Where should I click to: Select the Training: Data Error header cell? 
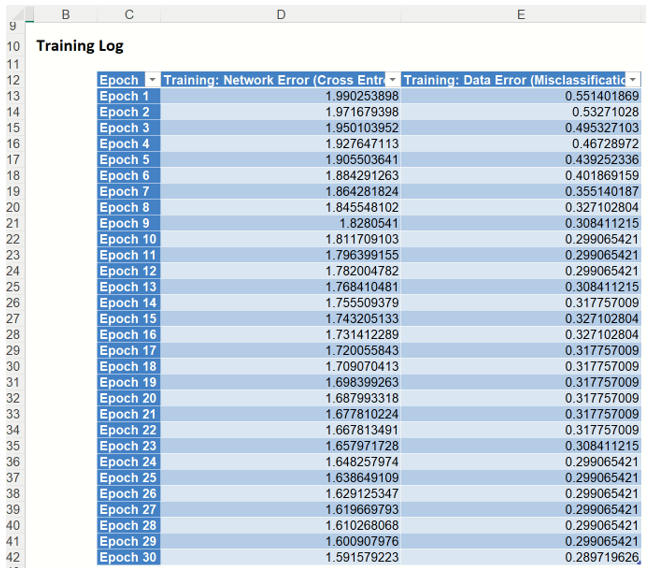[521, 79]
